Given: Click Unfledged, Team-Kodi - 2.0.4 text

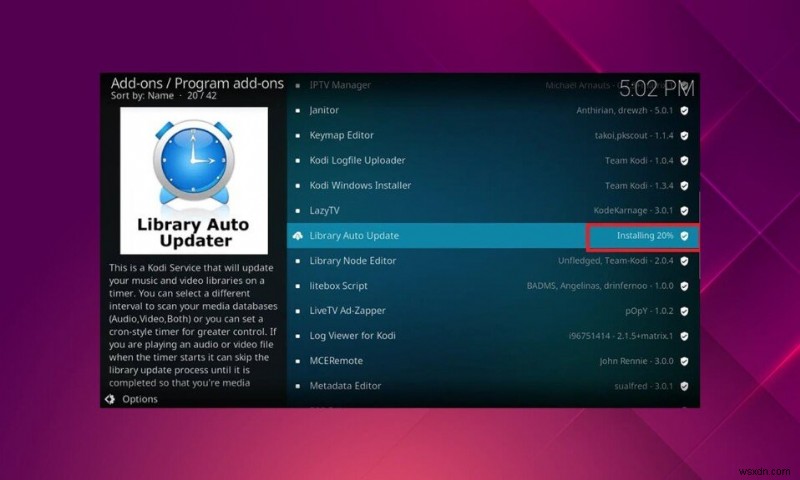Looking at the screenshot, I should tap(615, 261).
